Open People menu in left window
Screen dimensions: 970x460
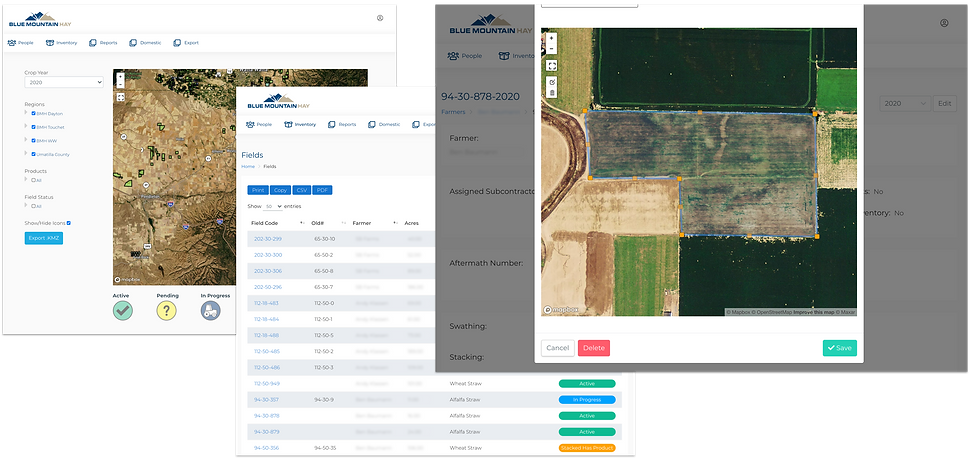point(20,43)
